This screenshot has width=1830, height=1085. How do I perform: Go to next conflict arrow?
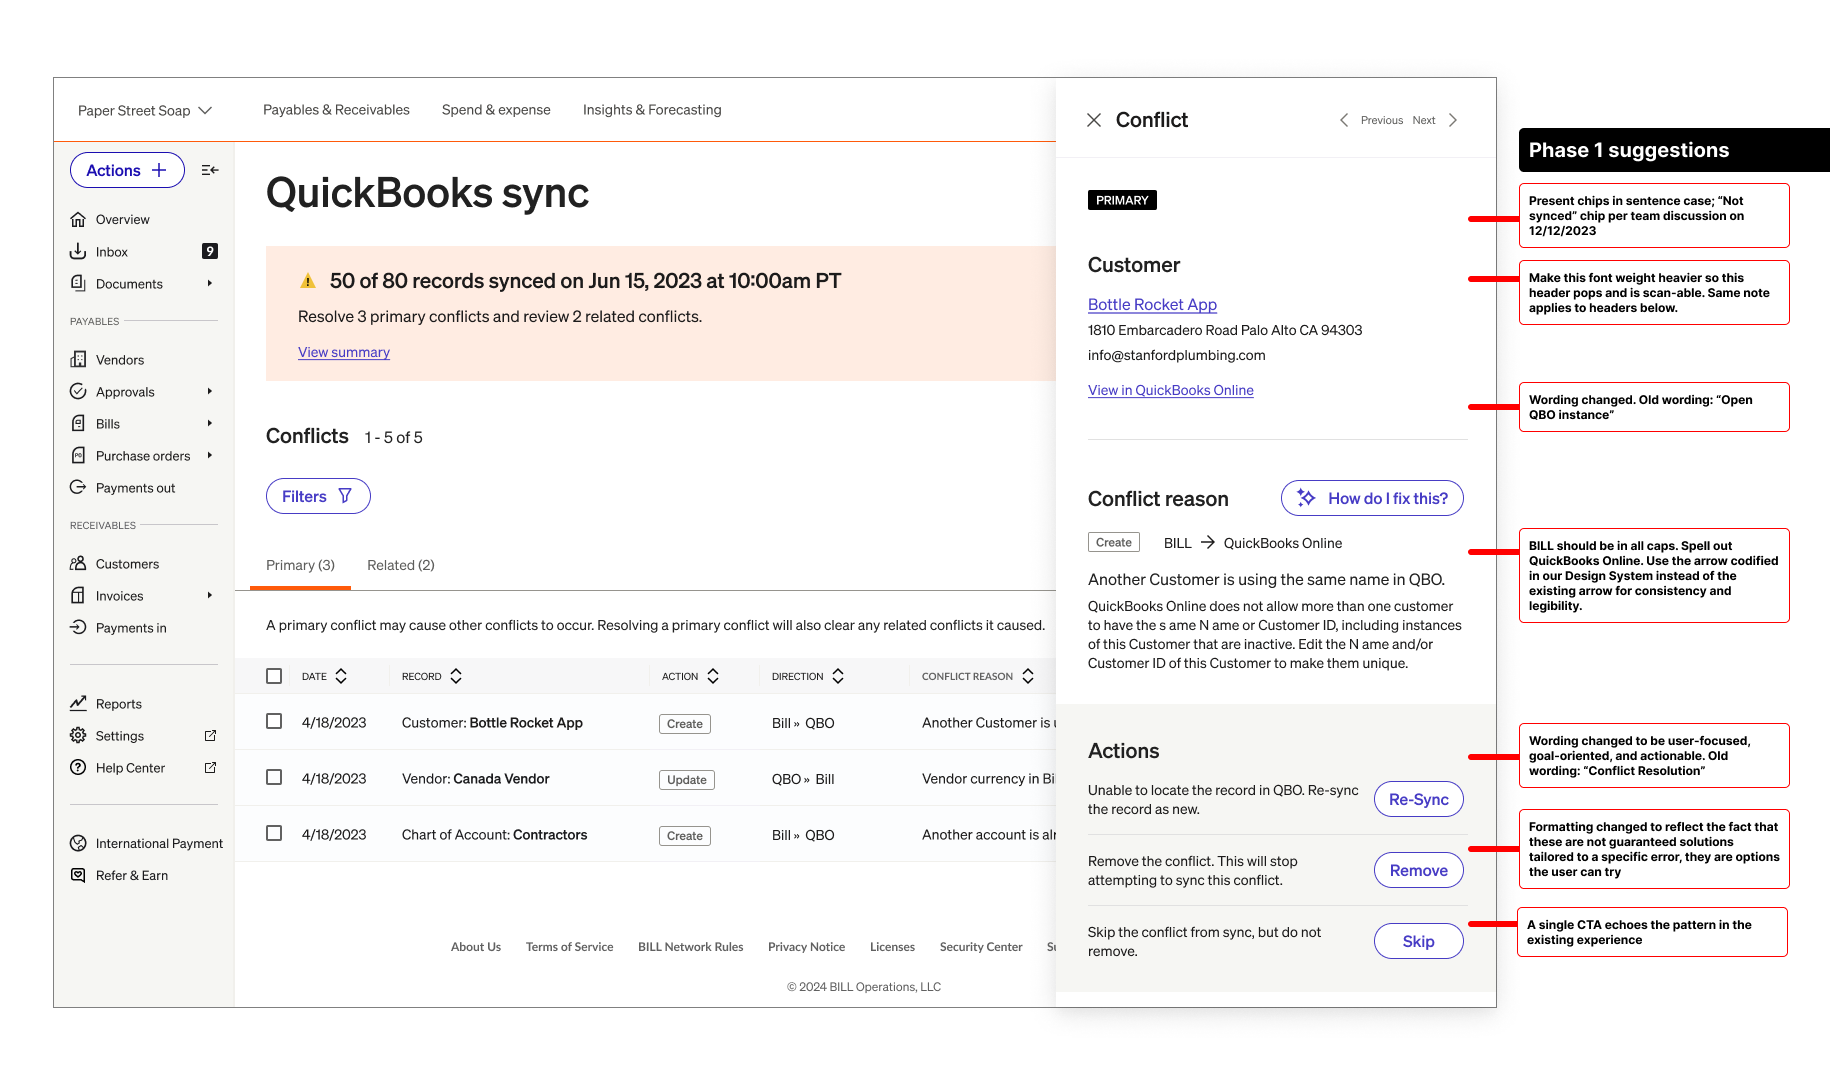click(x=1453, y=120)
